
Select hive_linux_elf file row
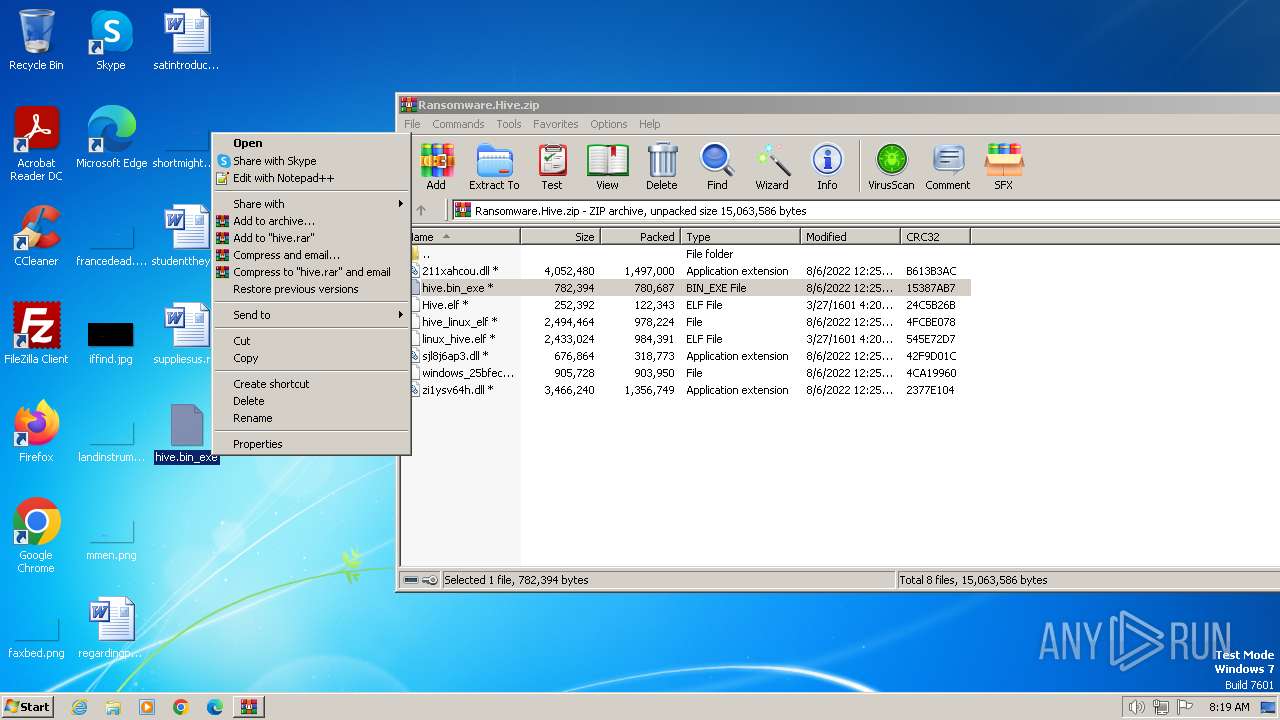click(688, 322)
